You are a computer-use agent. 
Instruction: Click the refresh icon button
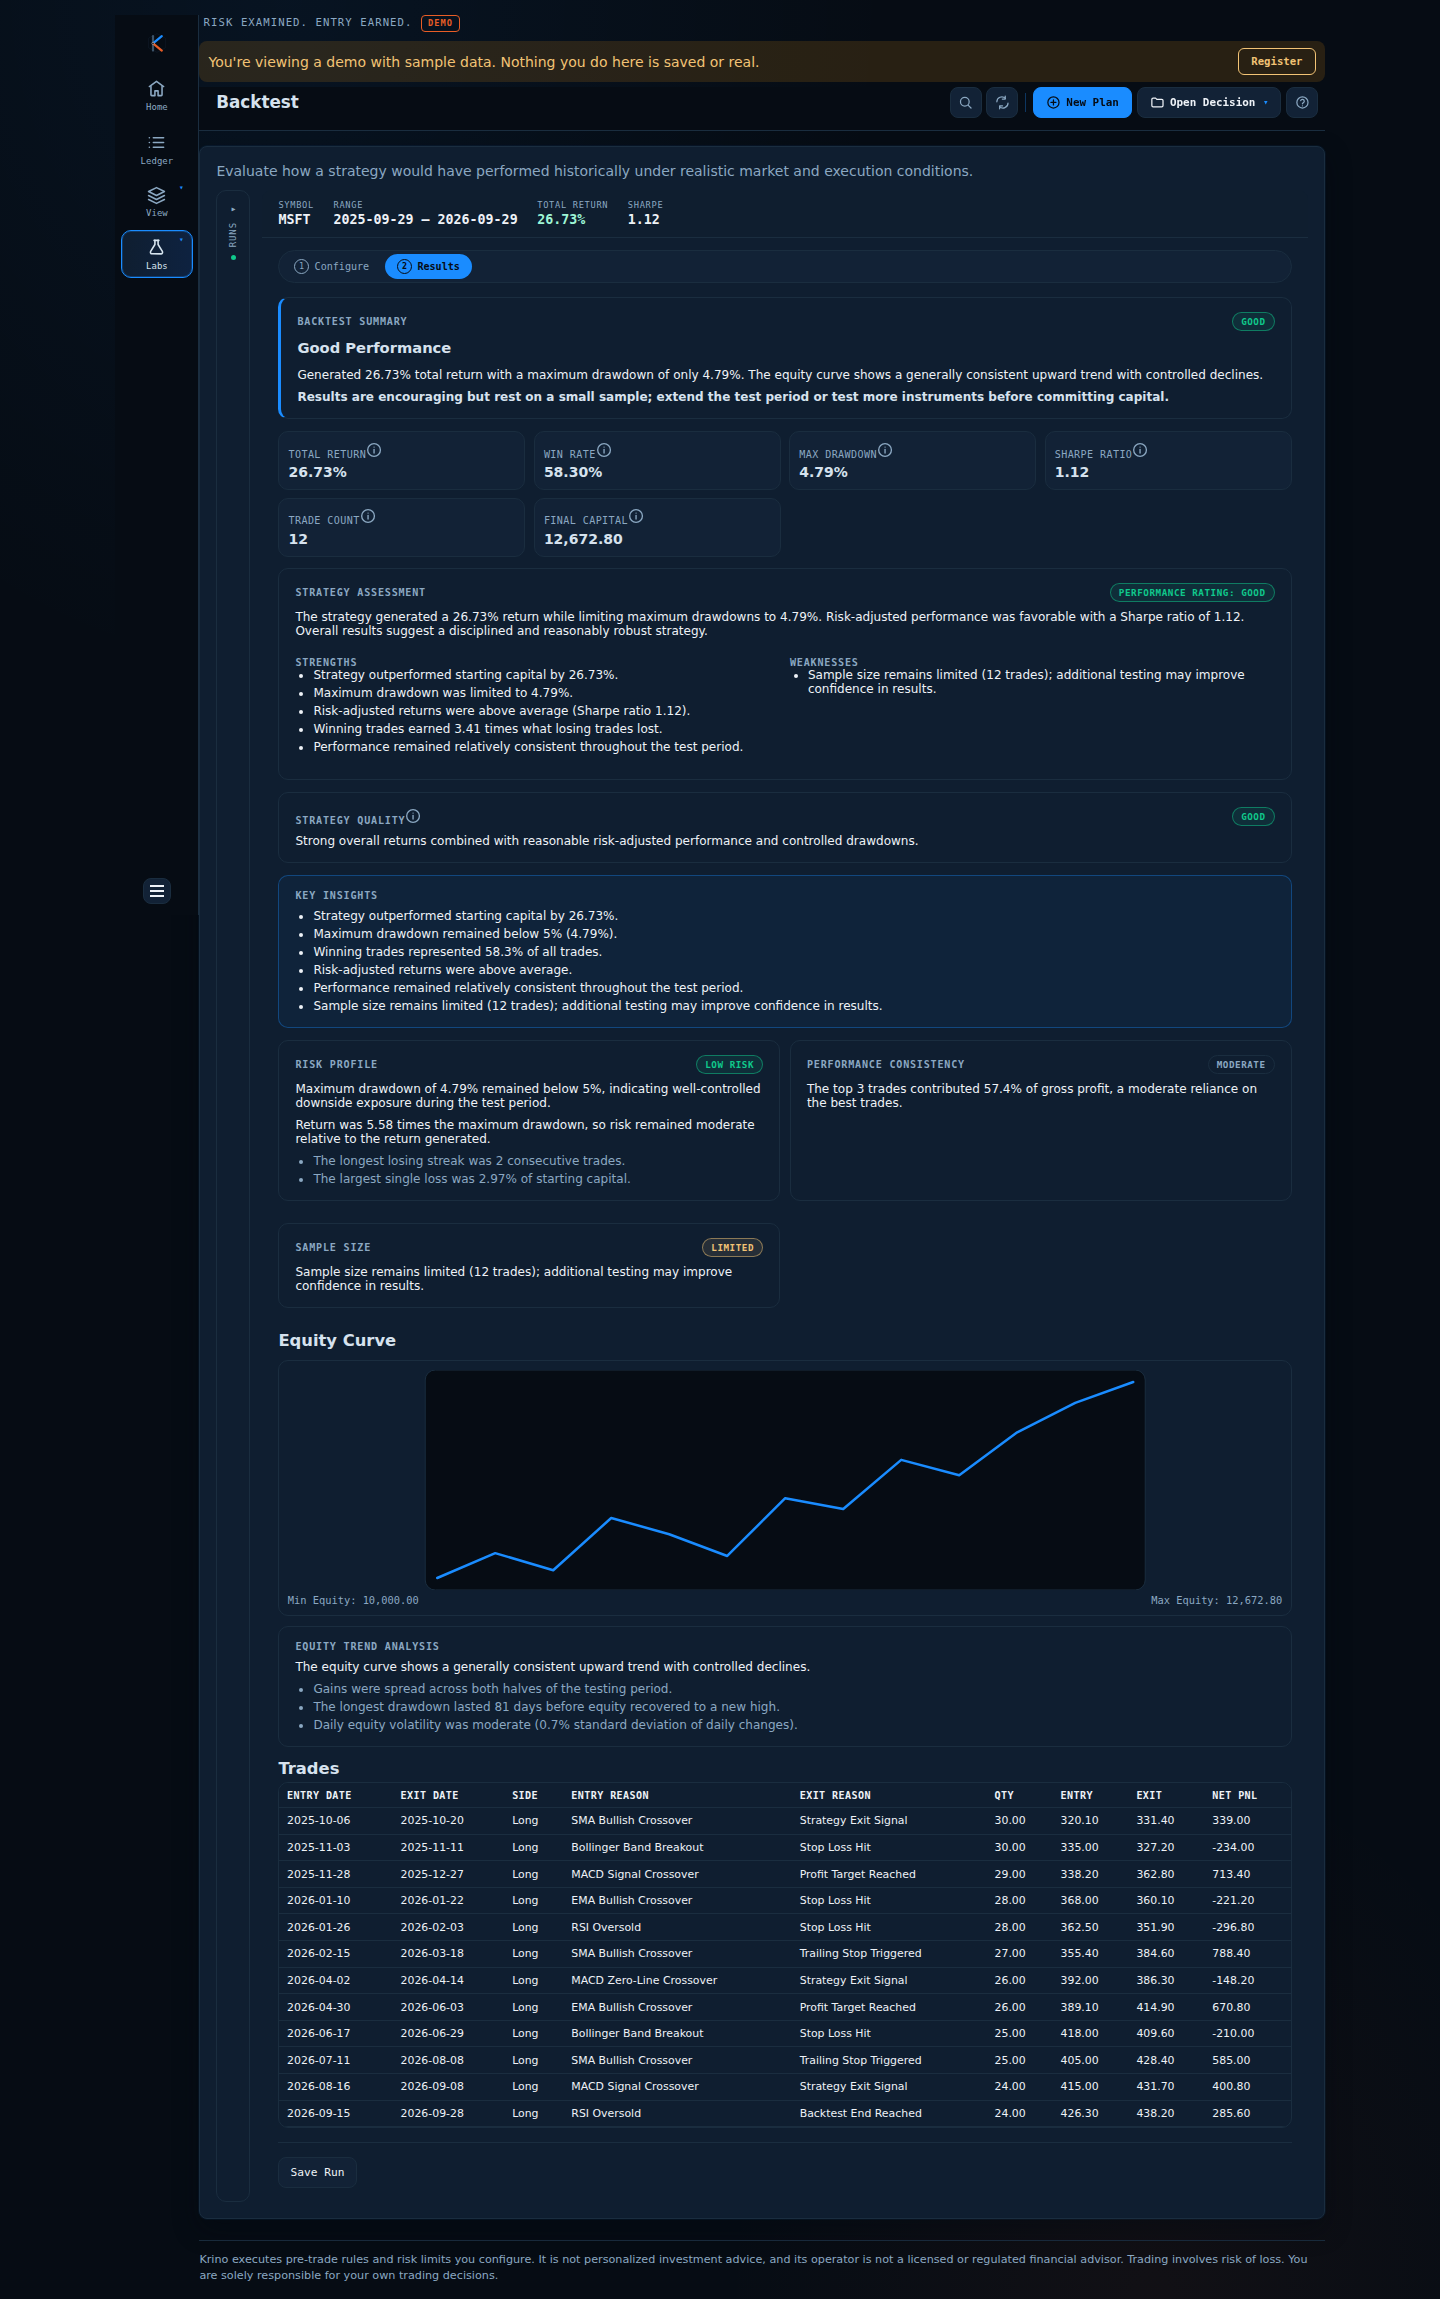click(1002, 102)
